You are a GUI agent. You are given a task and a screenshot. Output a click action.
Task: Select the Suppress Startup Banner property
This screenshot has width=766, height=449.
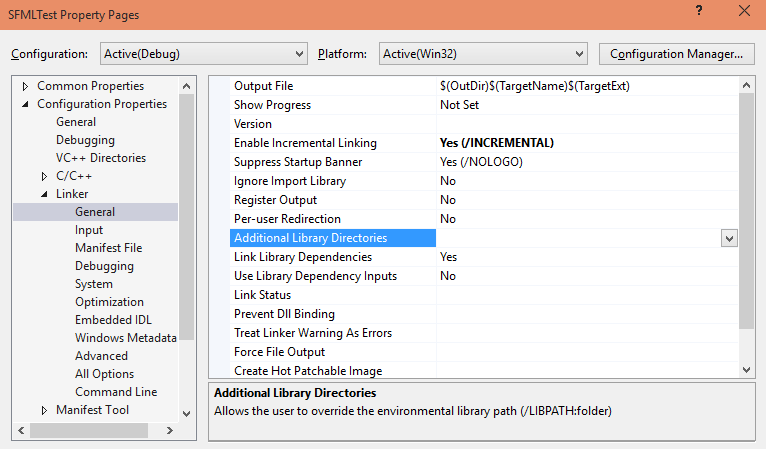[x=298, y=162]
